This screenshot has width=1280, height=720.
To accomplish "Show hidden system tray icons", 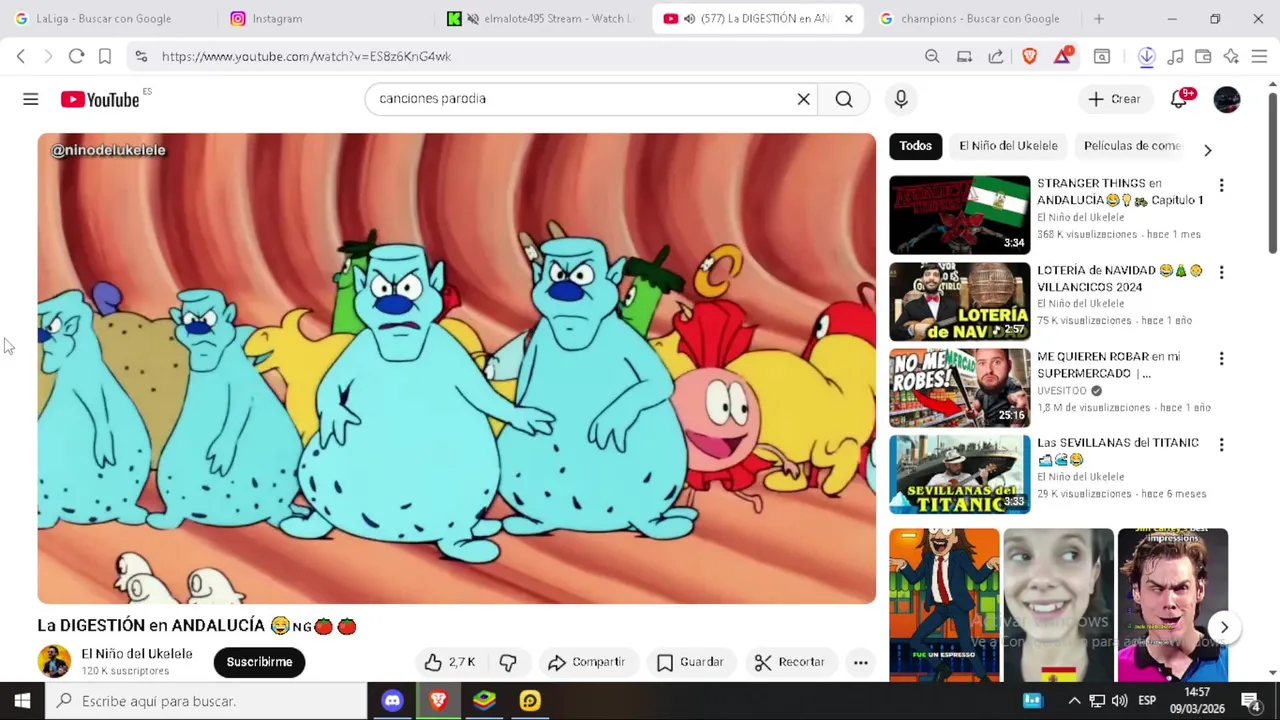I will click(x=1074, y=701).
